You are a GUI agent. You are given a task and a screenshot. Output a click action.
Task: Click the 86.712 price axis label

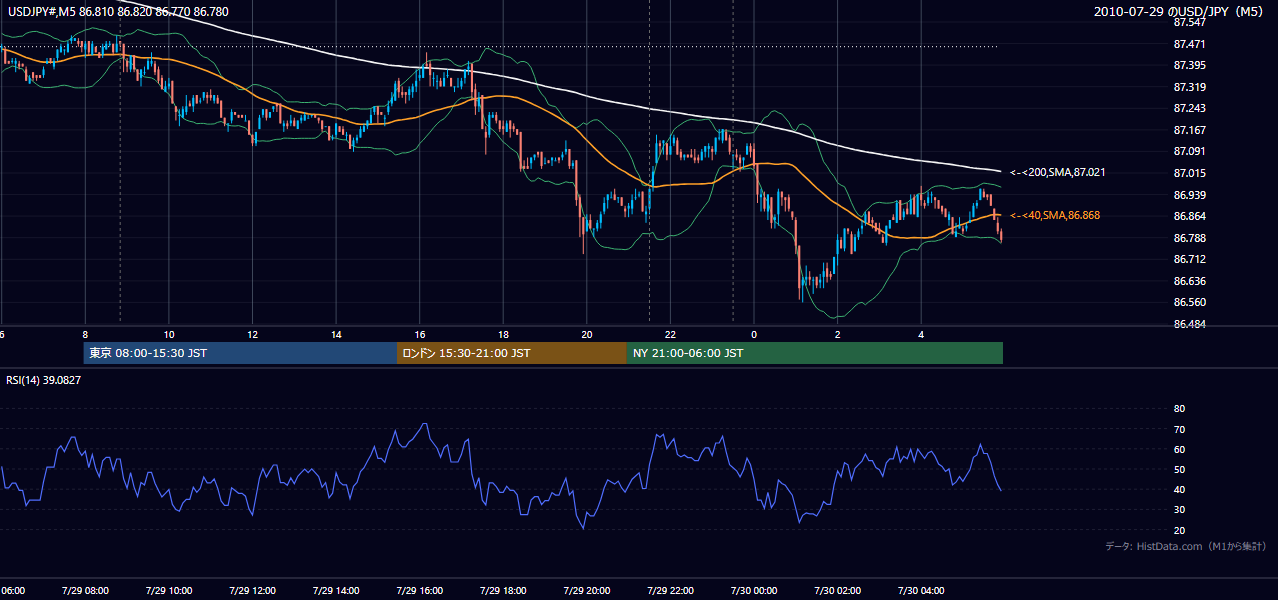[1189, 259]
